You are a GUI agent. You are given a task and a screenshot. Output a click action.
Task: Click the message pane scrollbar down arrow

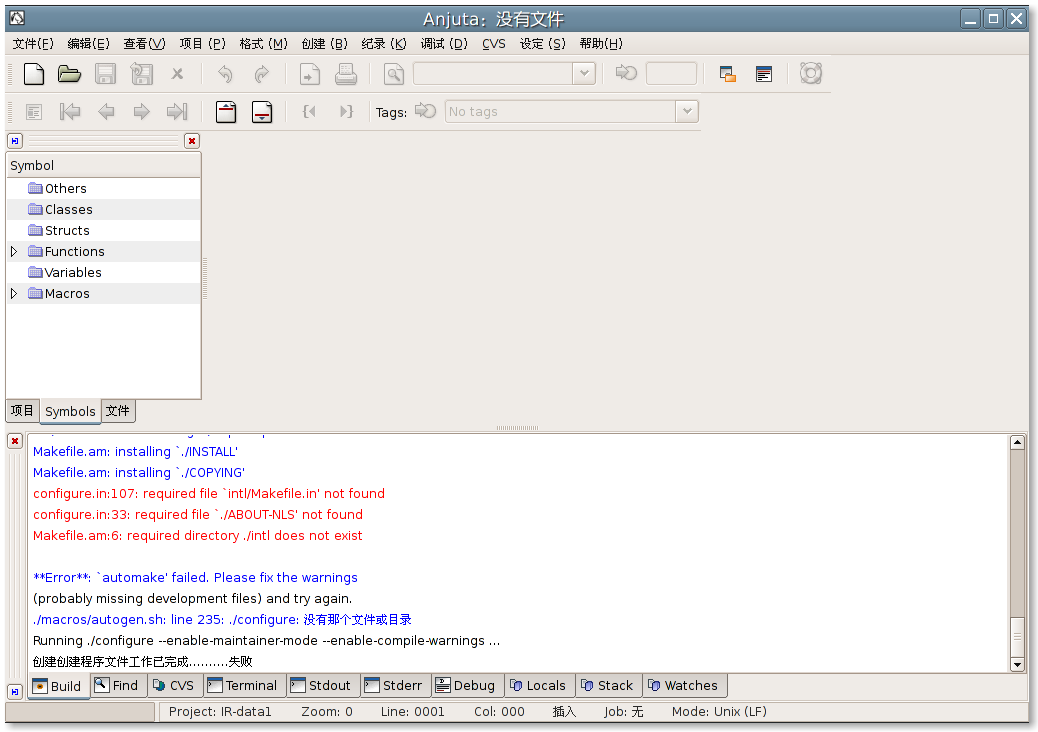point(1017,664)
